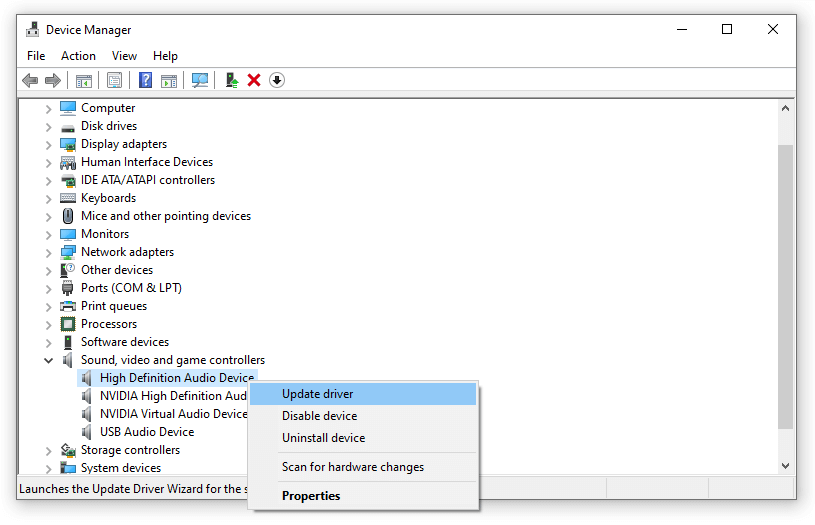Click the scrollbar down arrow

pos(785,466)
